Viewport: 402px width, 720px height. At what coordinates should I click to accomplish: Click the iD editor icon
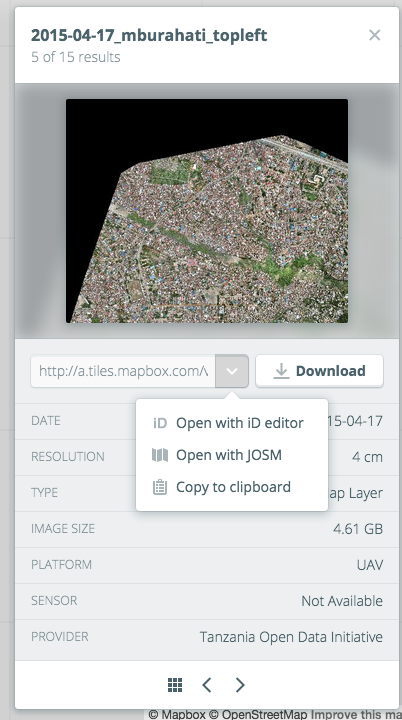coord(159,423)
